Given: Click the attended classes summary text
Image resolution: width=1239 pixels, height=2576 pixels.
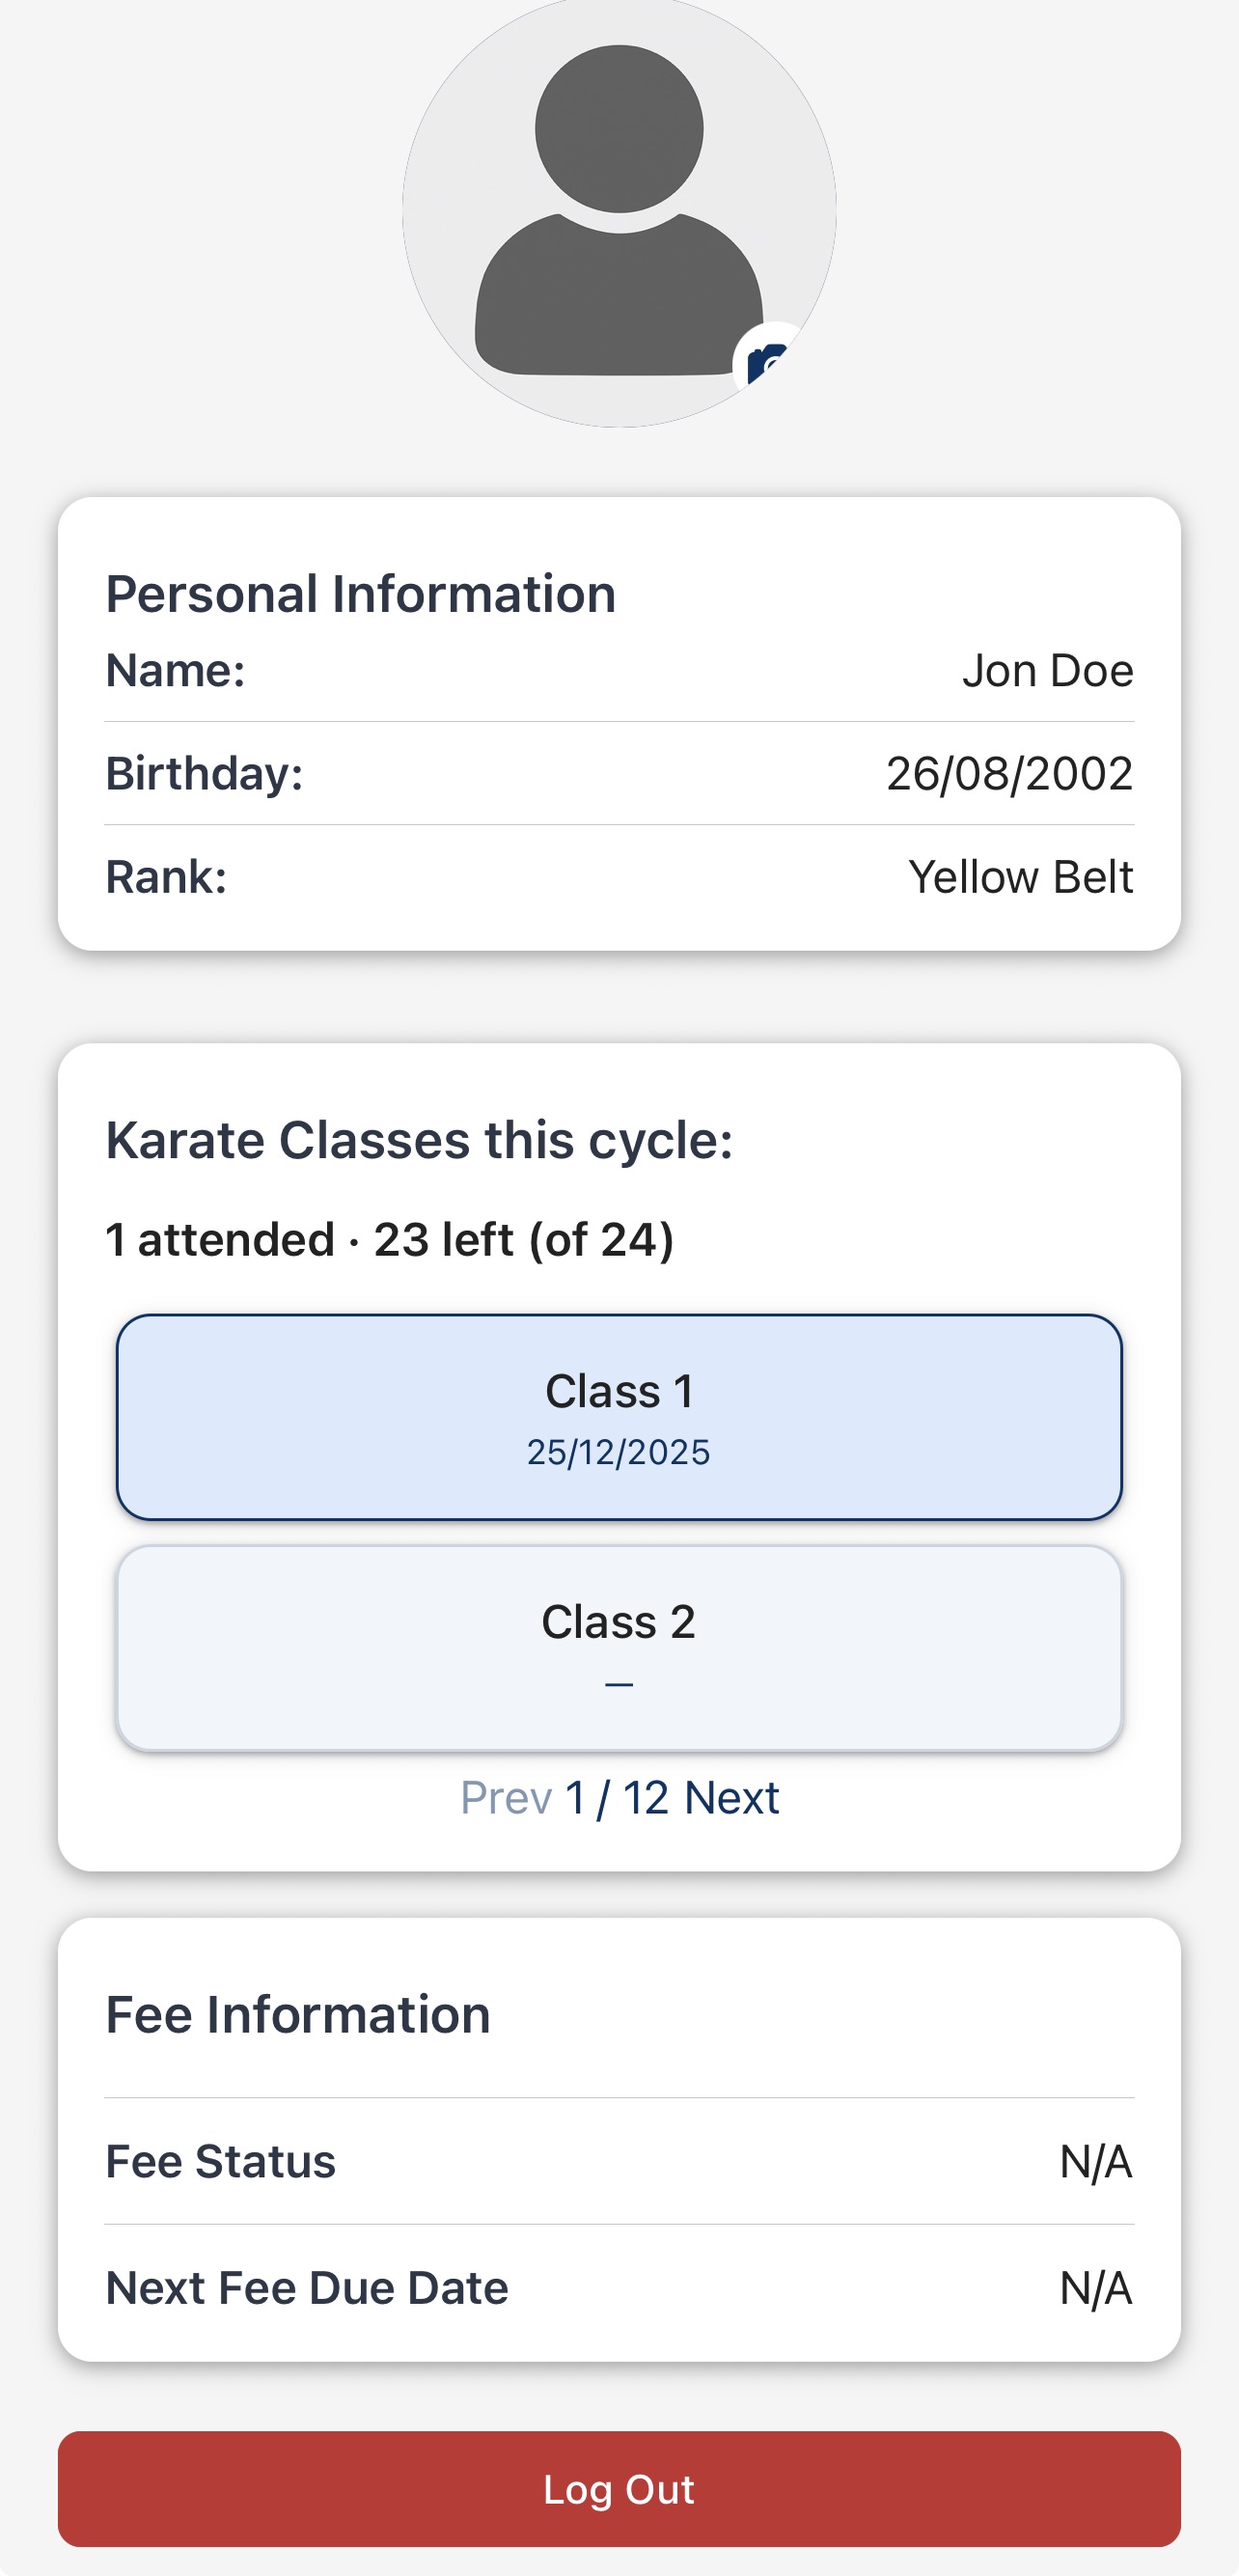Looking at the screenshot, I should coord(390,1240).
